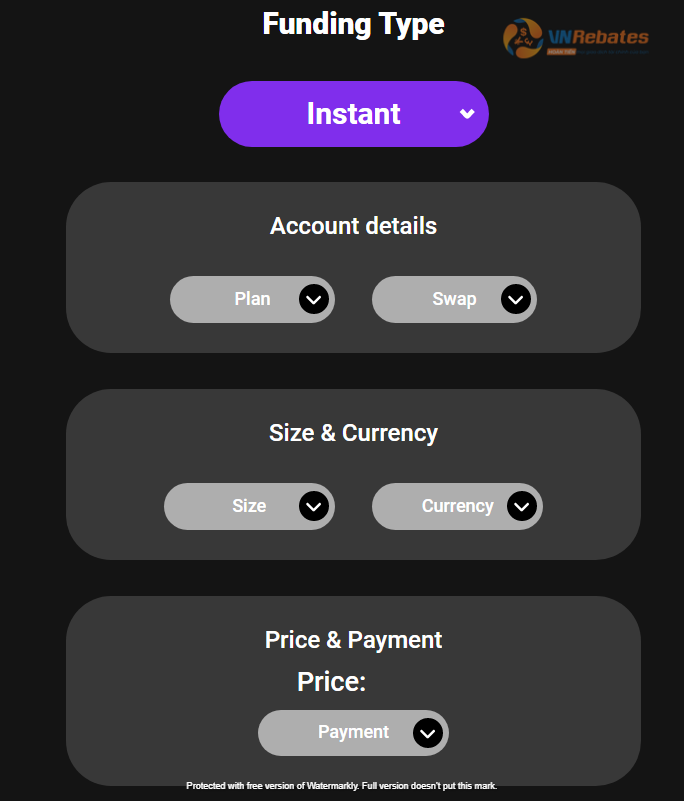This screenshot has width=684, height=801.
Task: Expand the Plan dropdown
Action: [252, 299]
